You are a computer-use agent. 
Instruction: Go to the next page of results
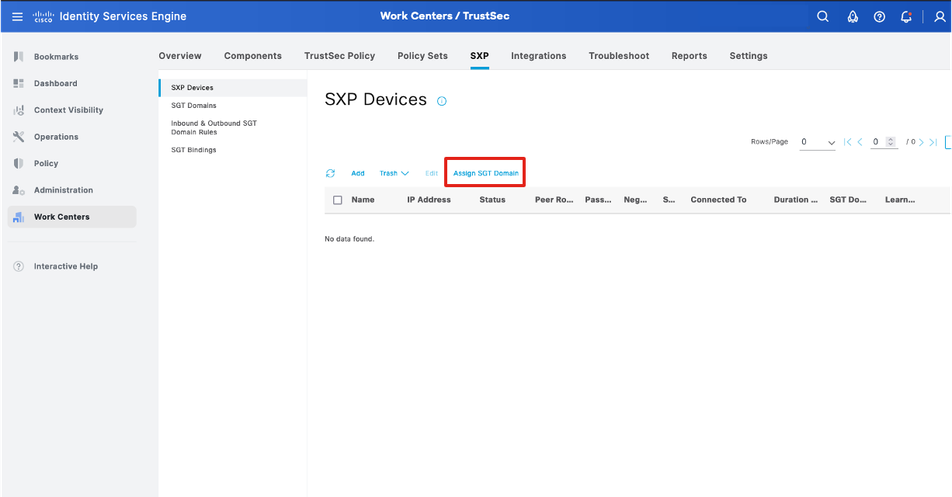click(x=921, y=142)
